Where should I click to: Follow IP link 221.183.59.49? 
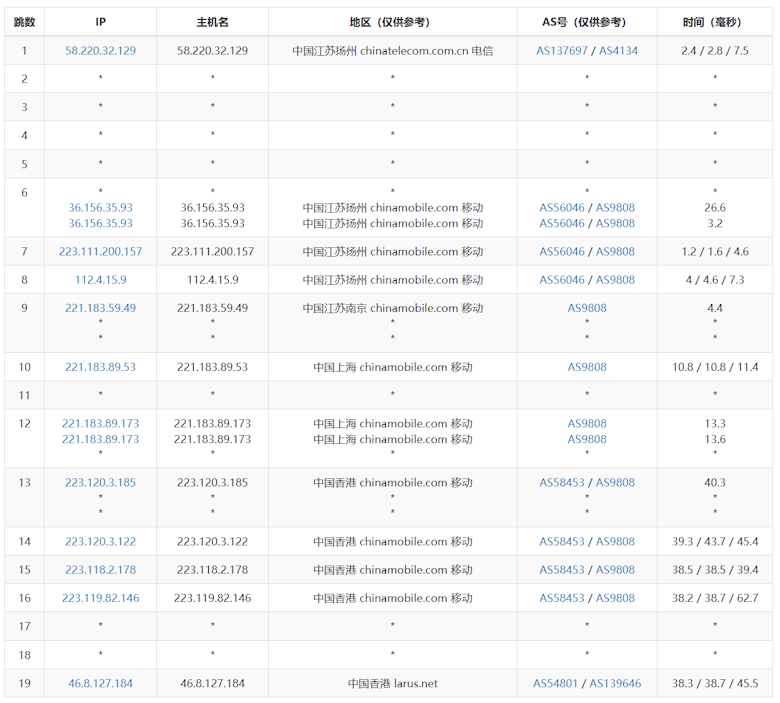point(100,308)
